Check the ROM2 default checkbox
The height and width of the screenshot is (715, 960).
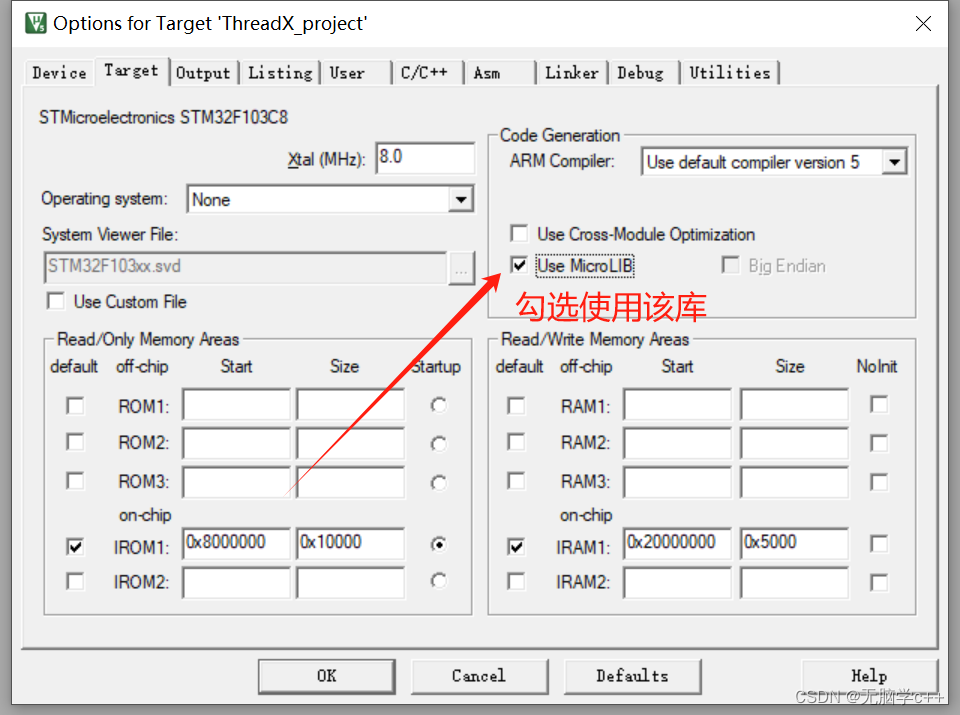[x=75, y=442]
